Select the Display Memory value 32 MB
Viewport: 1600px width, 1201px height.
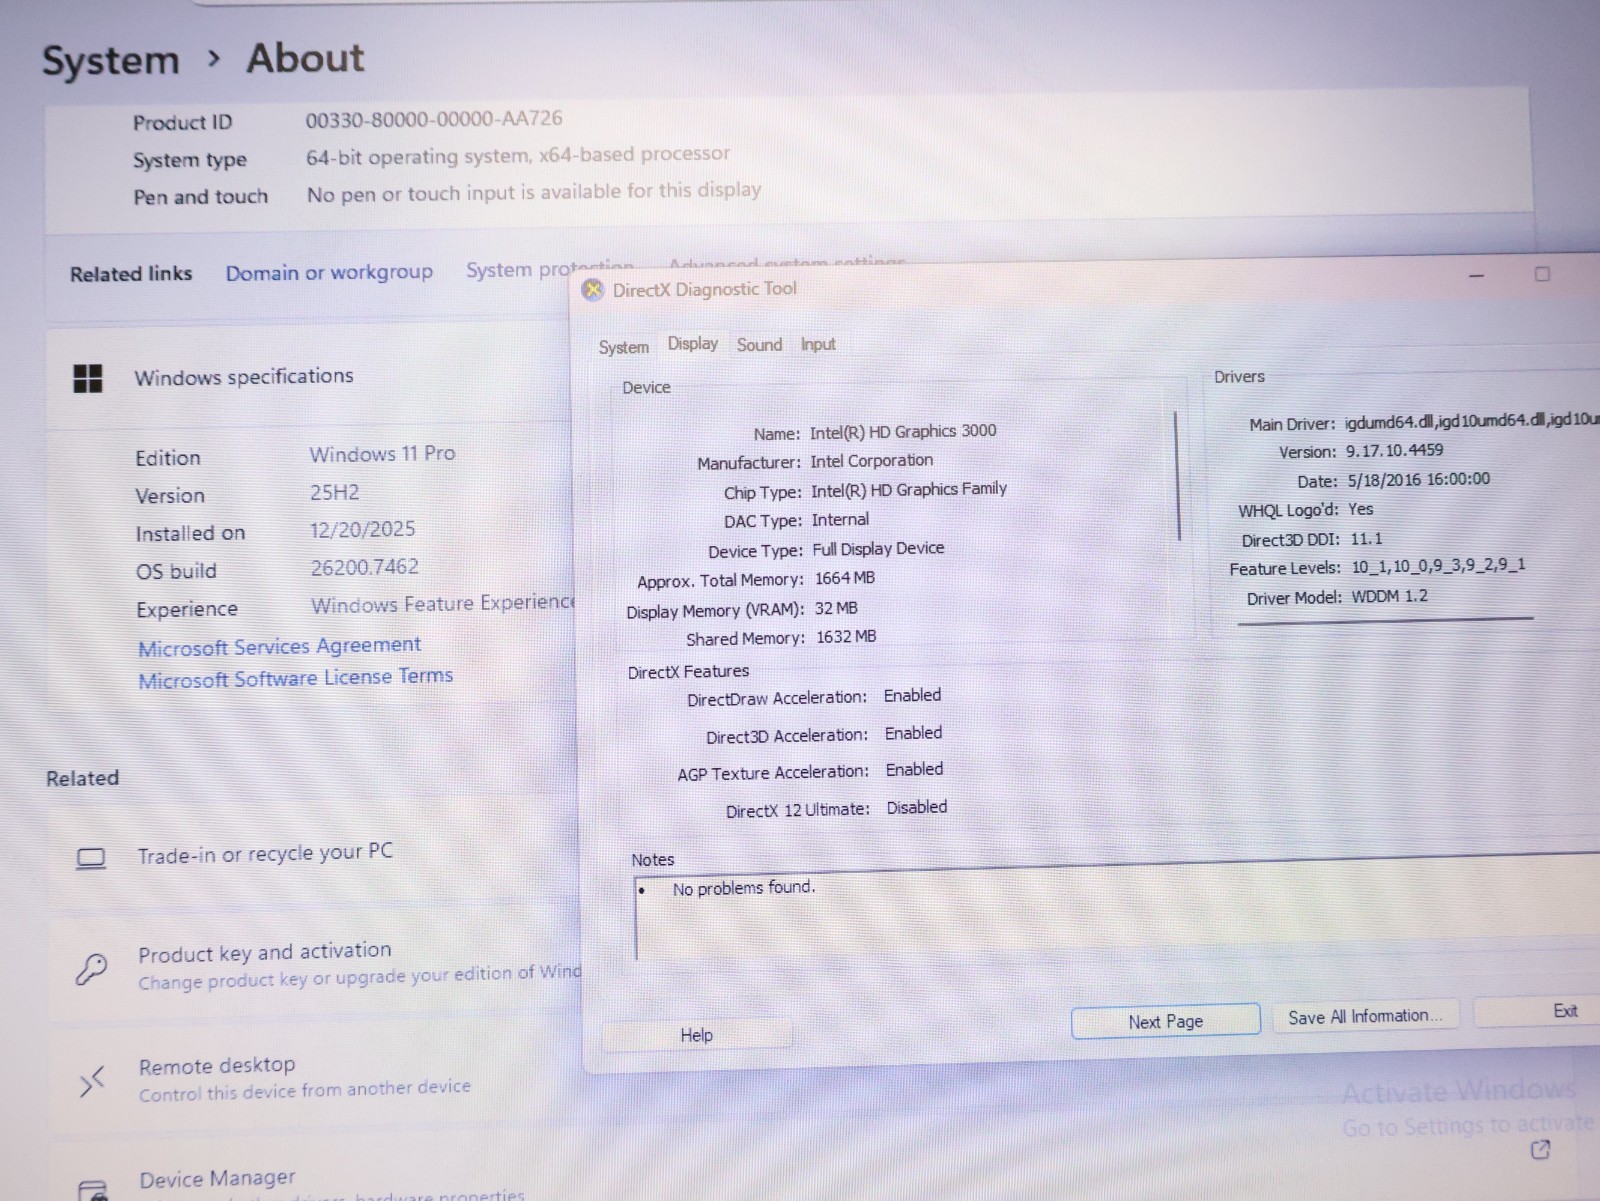pos(836,608)
